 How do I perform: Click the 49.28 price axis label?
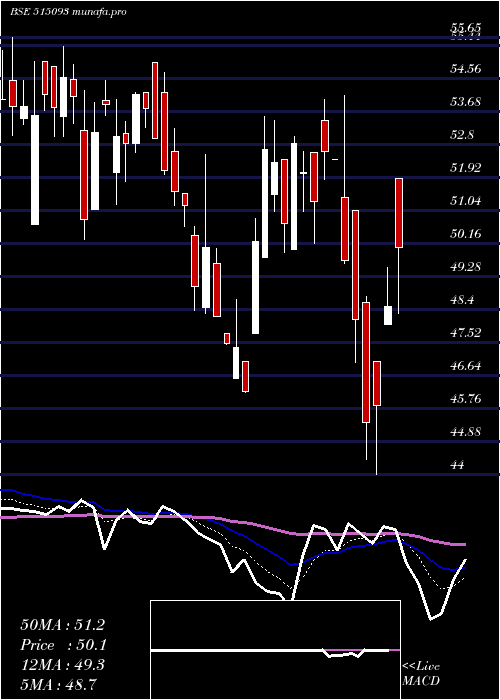click(466, 267)
